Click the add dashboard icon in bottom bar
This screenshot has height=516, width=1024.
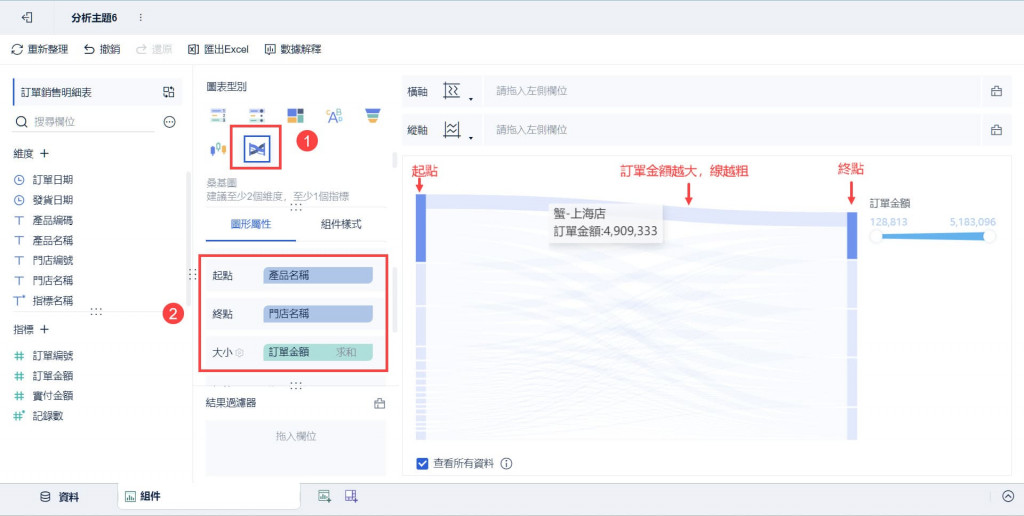point(351,496)
